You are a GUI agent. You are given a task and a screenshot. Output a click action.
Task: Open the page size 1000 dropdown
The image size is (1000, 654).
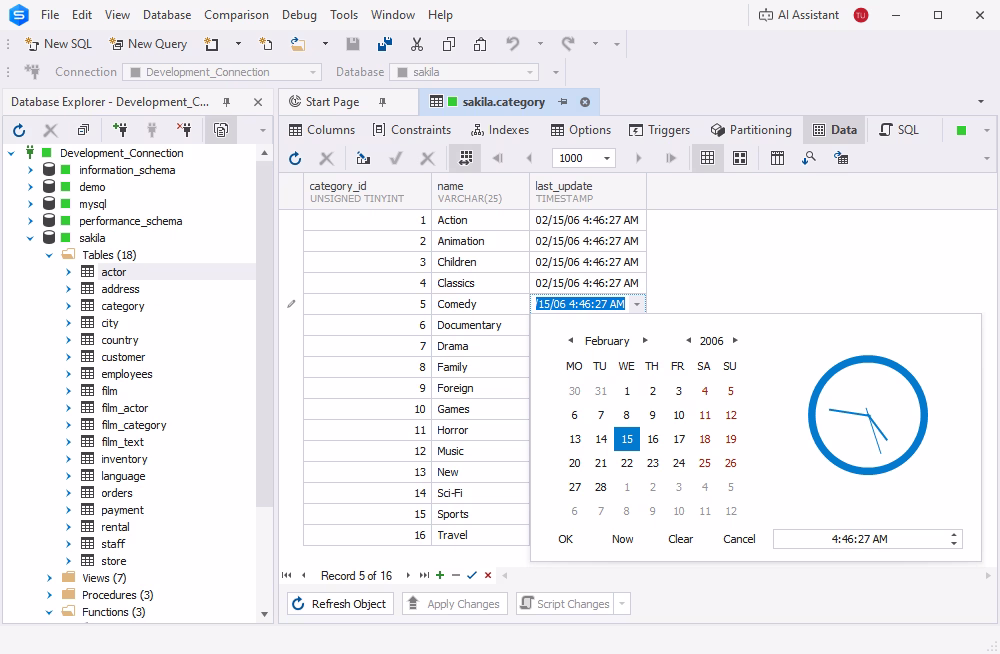click(607, 158)
